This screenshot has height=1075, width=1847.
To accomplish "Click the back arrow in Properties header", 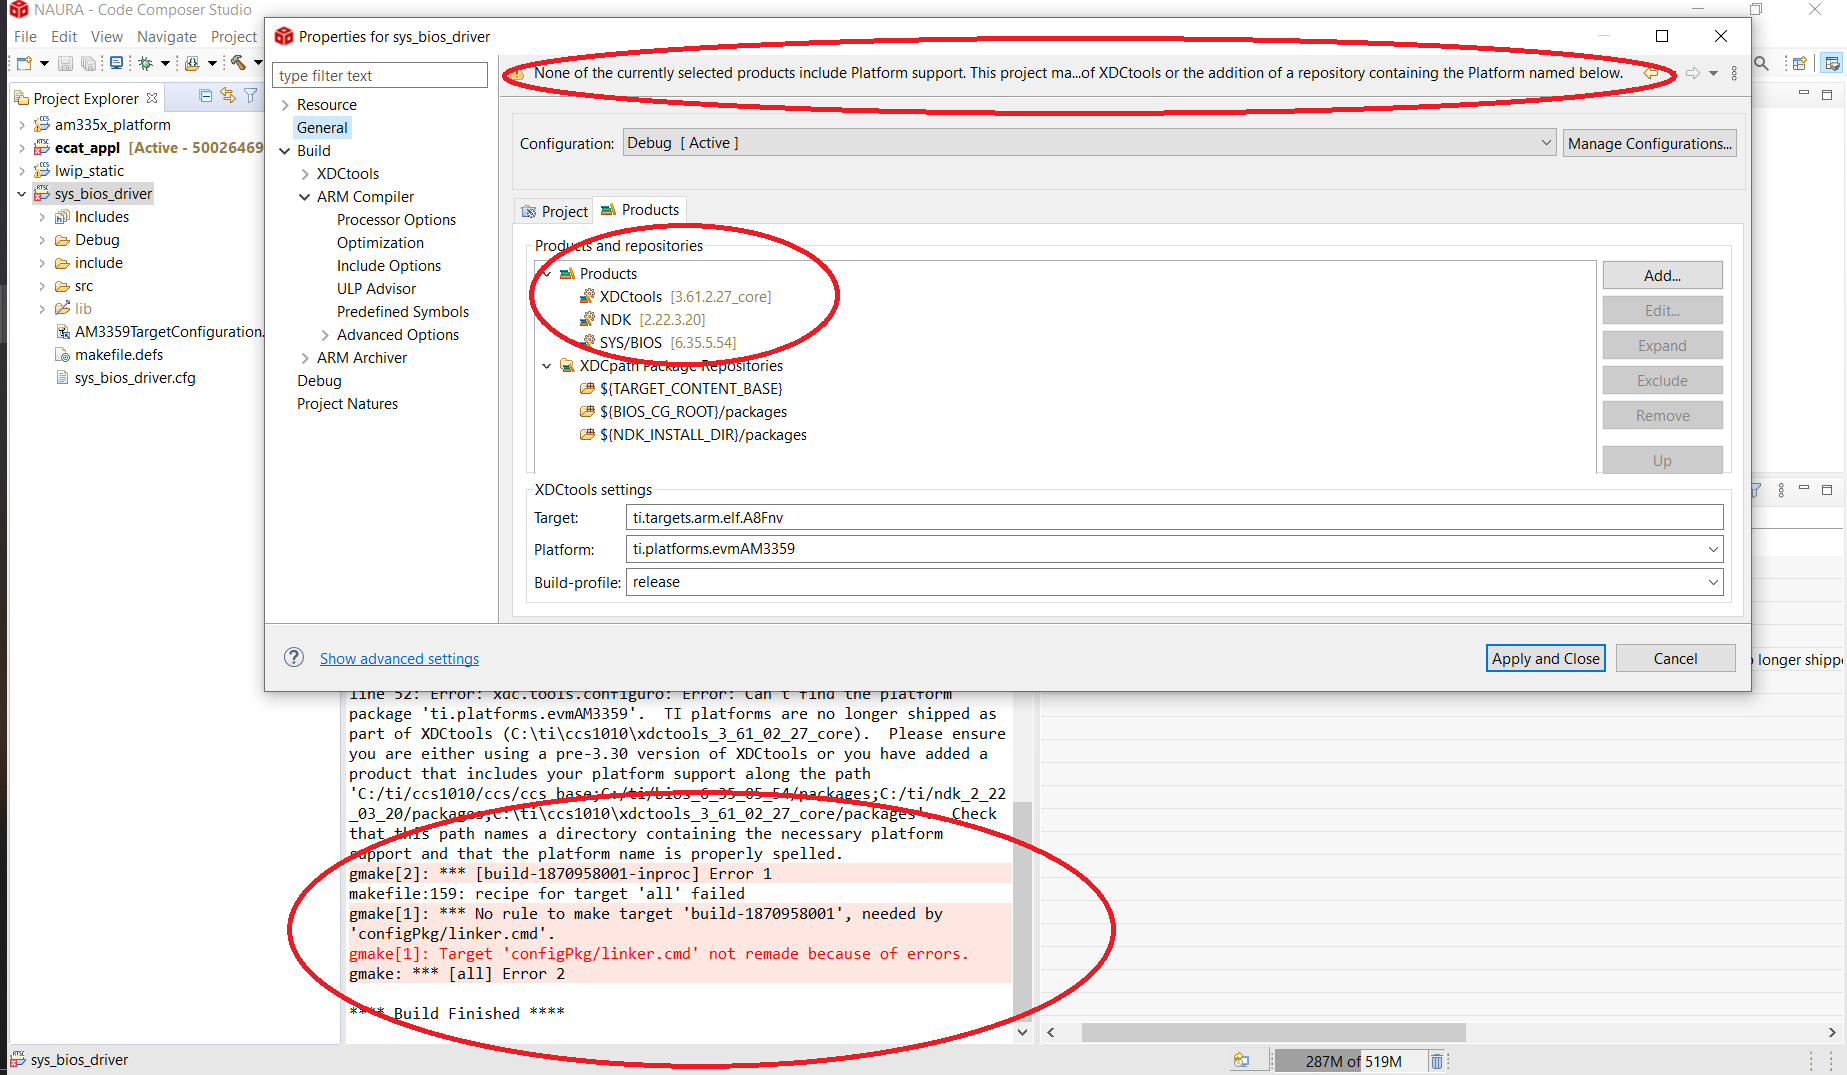I will pyautogui.click(x=1652, y=73).
